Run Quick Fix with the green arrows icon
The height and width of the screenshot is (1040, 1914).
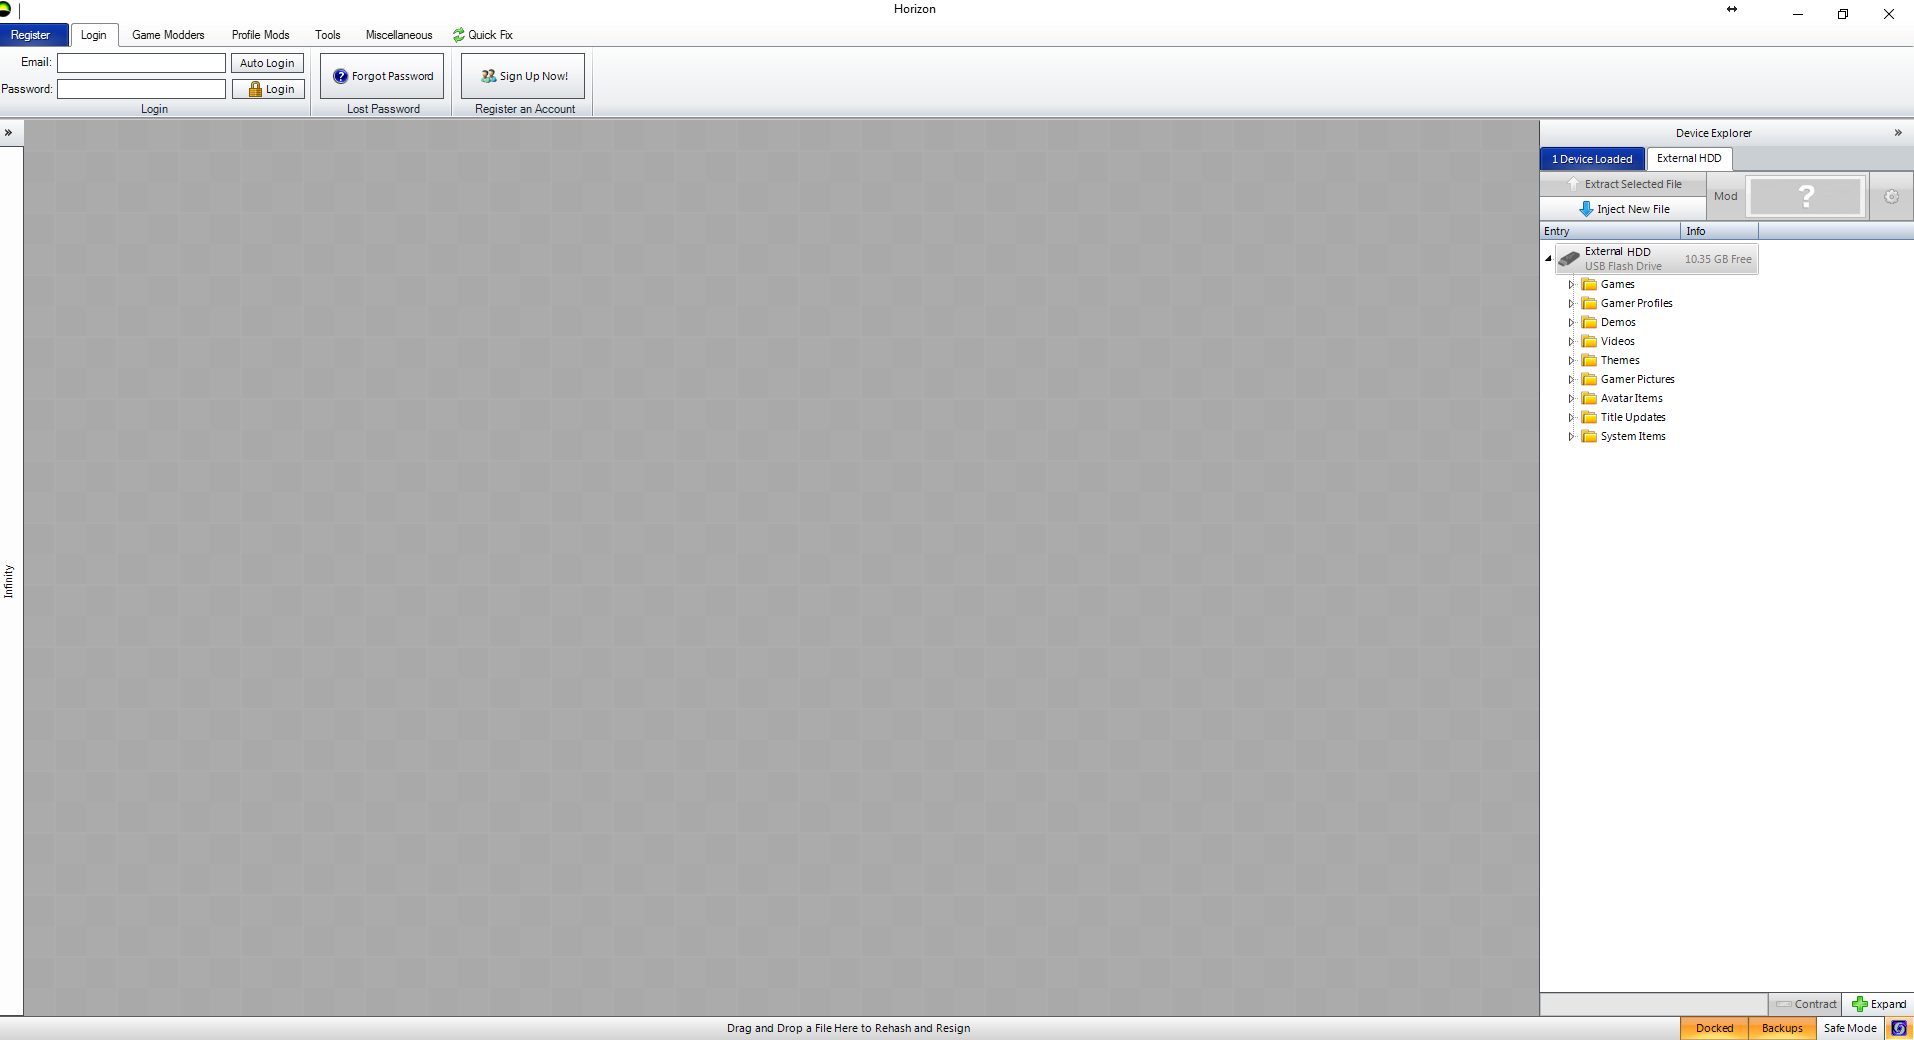click(x=482, y=35)
